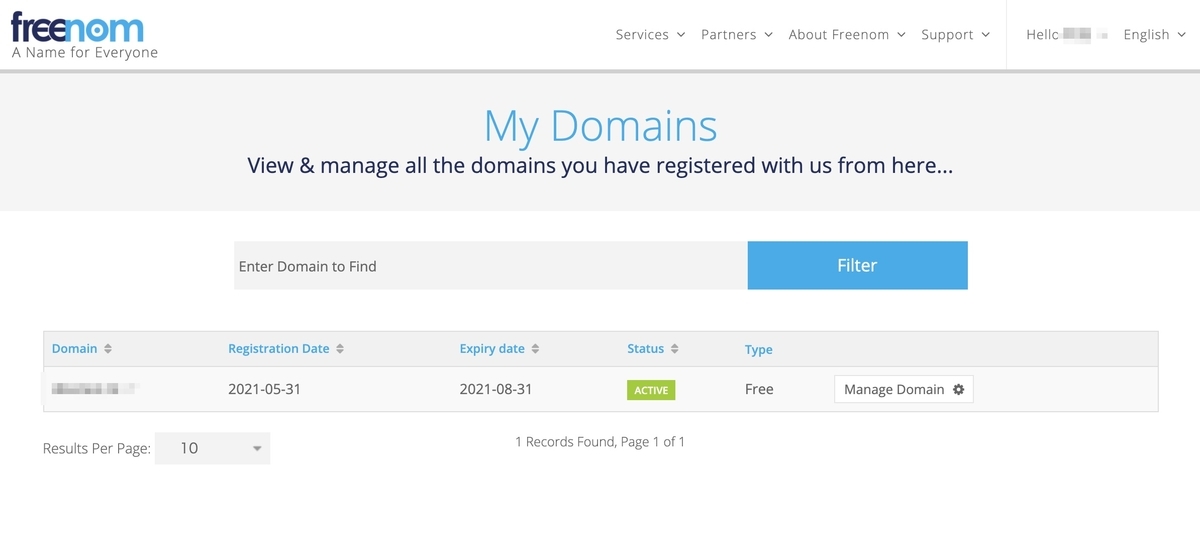Click "1 Records Found, Page 1 of 1"
Screen dimensions: 1200x560
(600, 441)
